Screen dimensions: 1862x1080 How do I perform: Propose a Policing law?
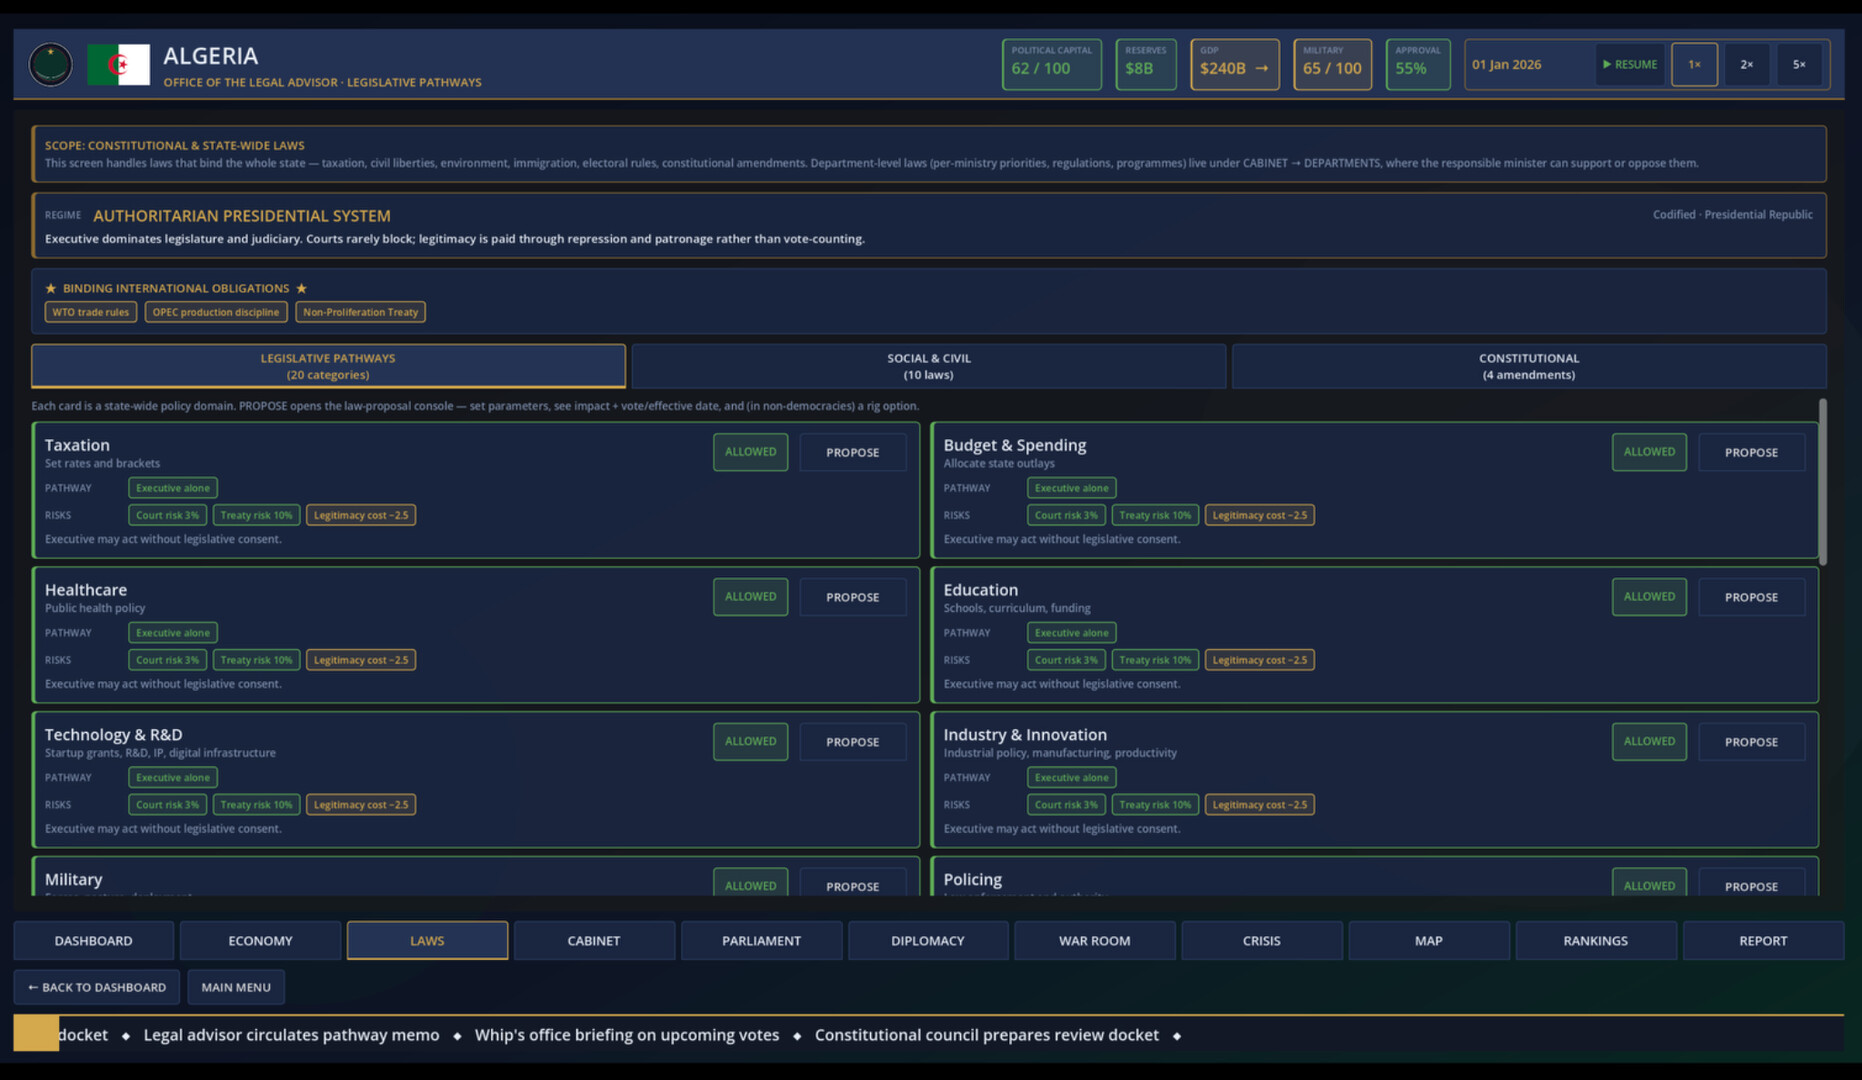(1751, 884)
